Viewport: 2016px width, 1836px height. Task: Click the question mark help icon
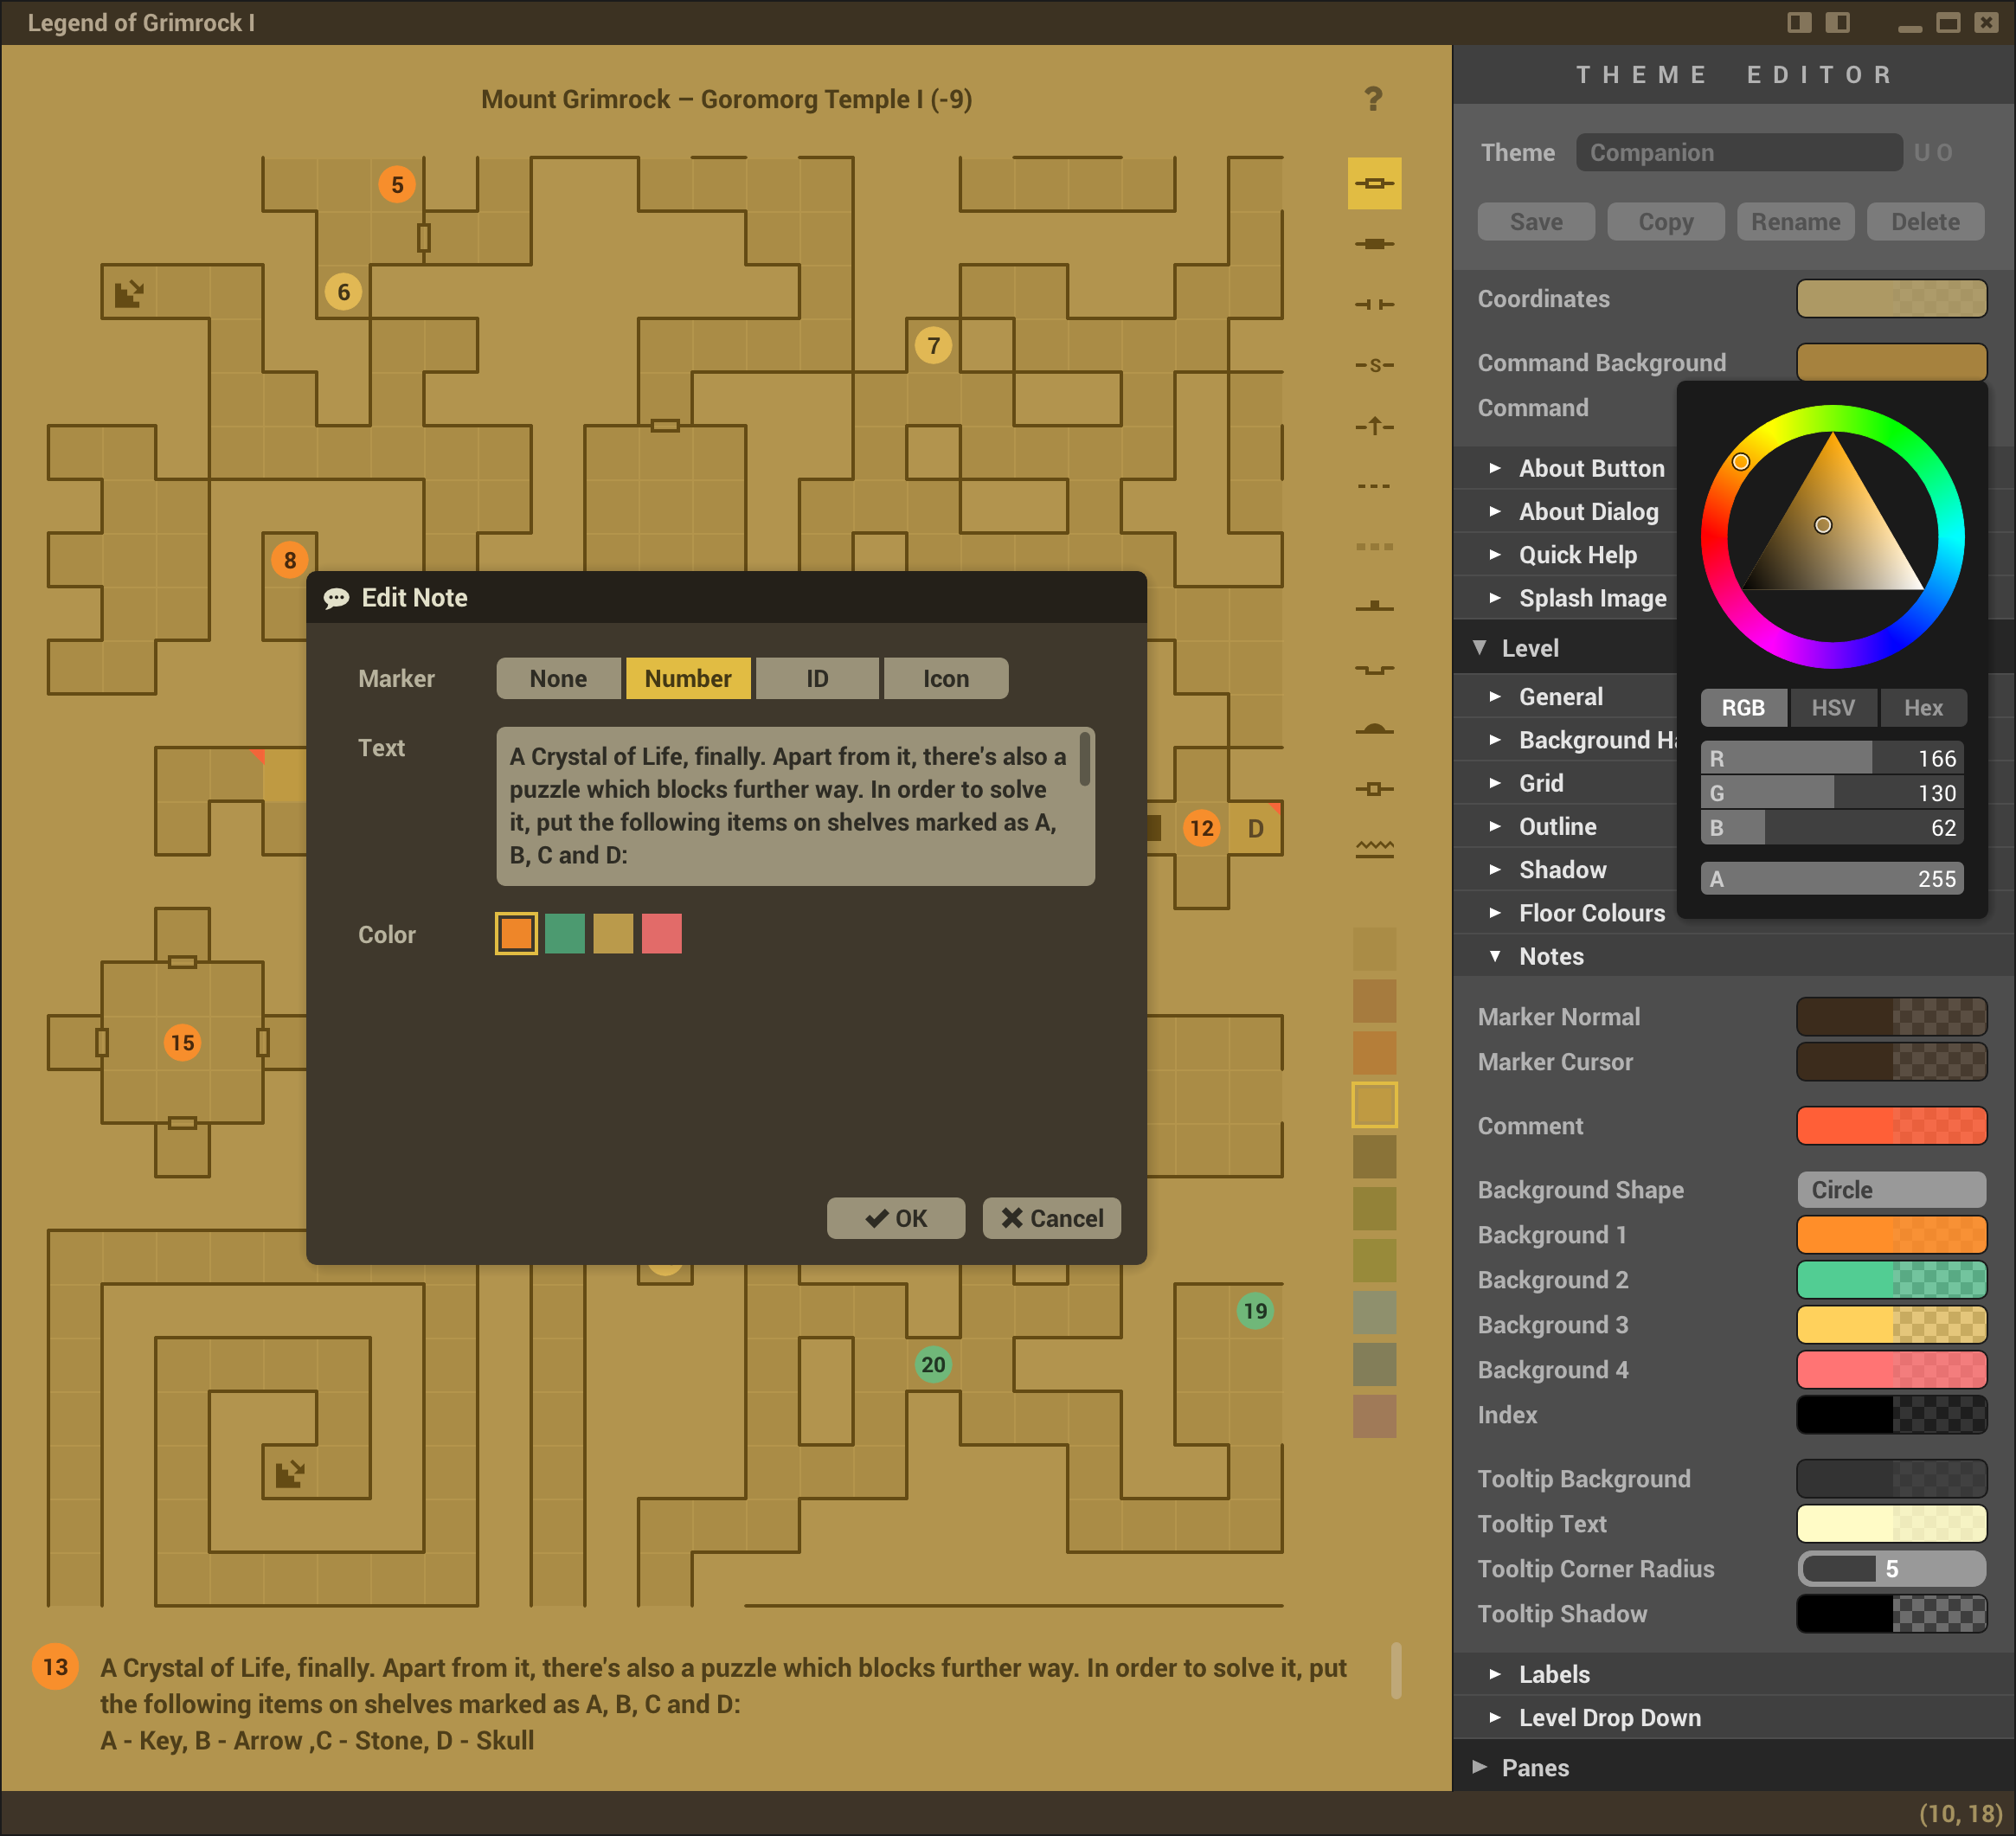click(x=1373, y=99)
